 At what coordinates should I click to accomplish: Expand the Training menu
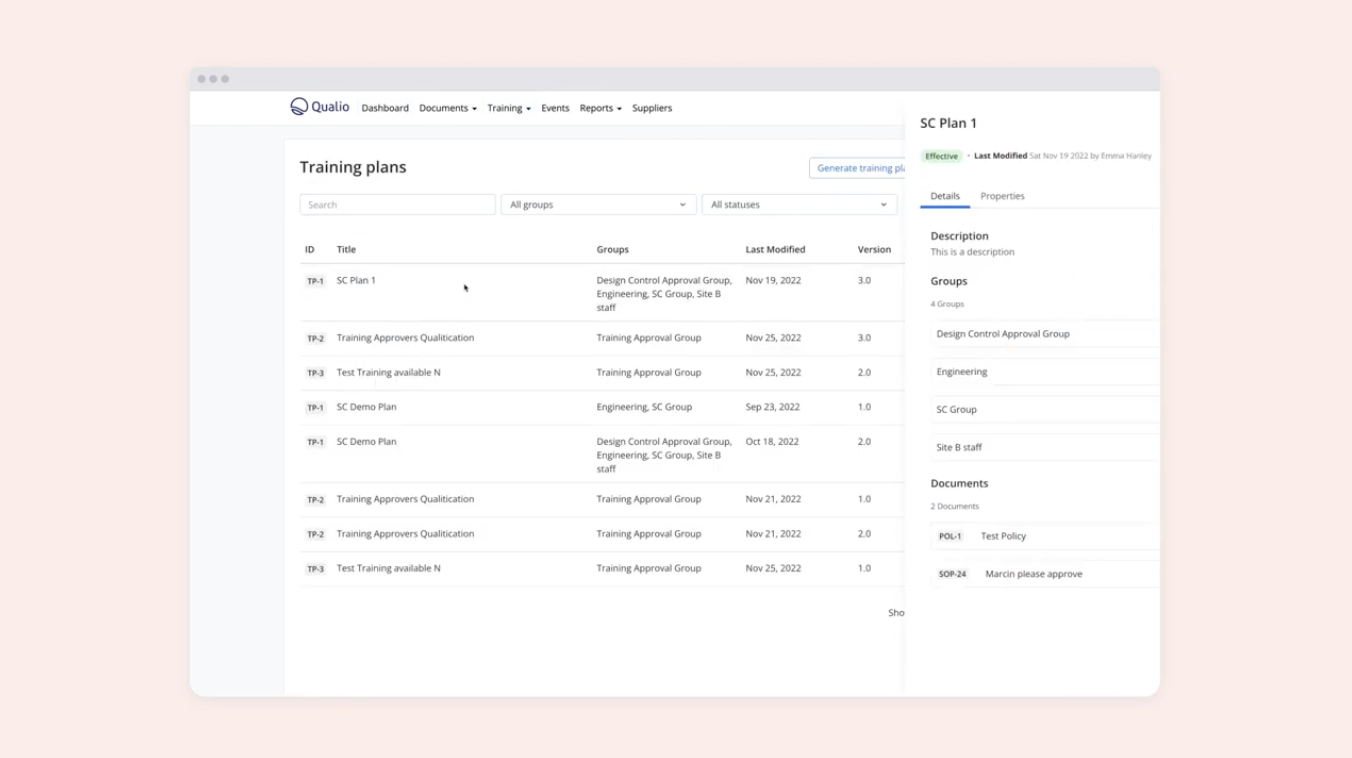pos(508,108)
